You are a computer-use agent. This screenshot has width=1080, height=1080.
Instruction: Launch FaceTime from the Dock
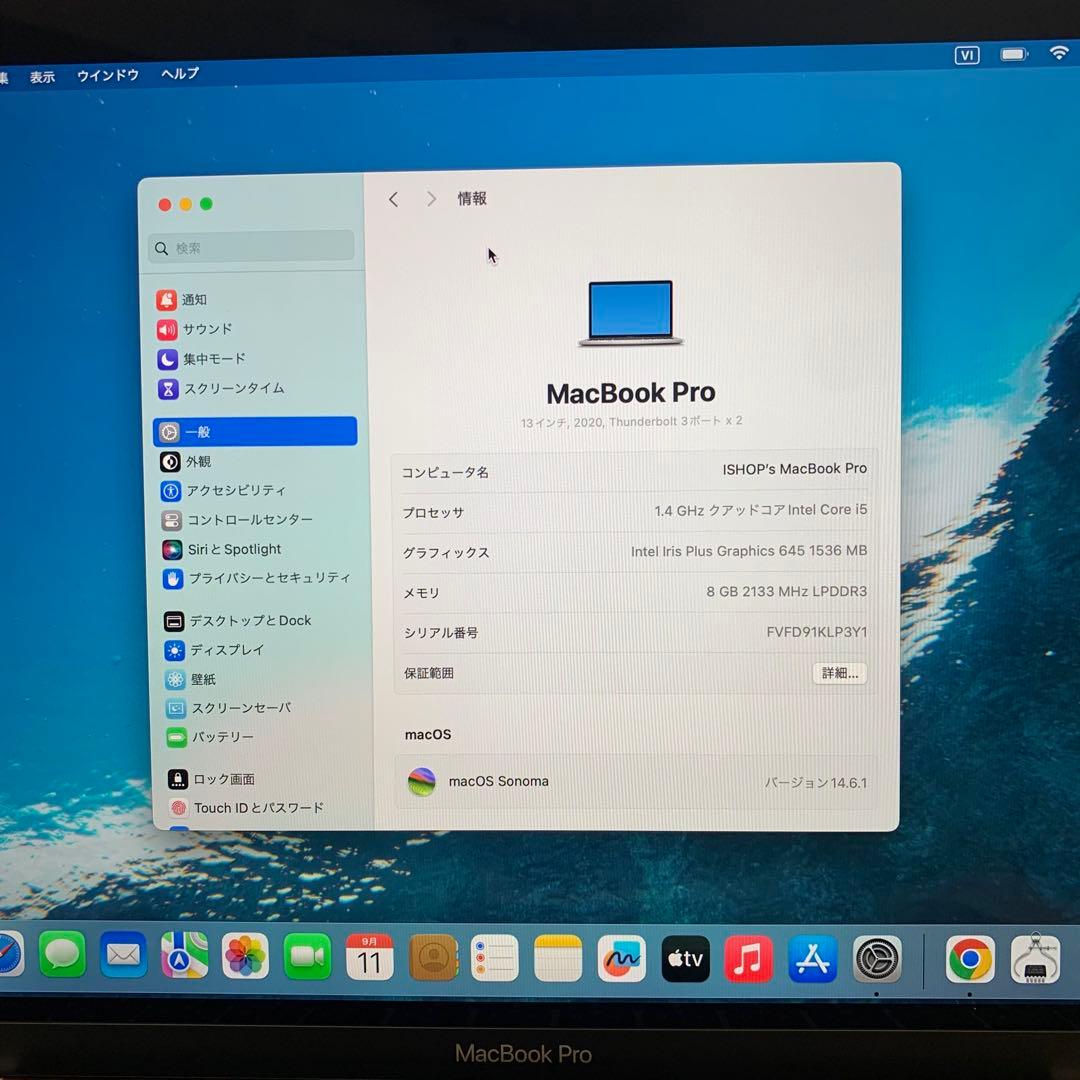pyautogui.click(x=306, y=957)
